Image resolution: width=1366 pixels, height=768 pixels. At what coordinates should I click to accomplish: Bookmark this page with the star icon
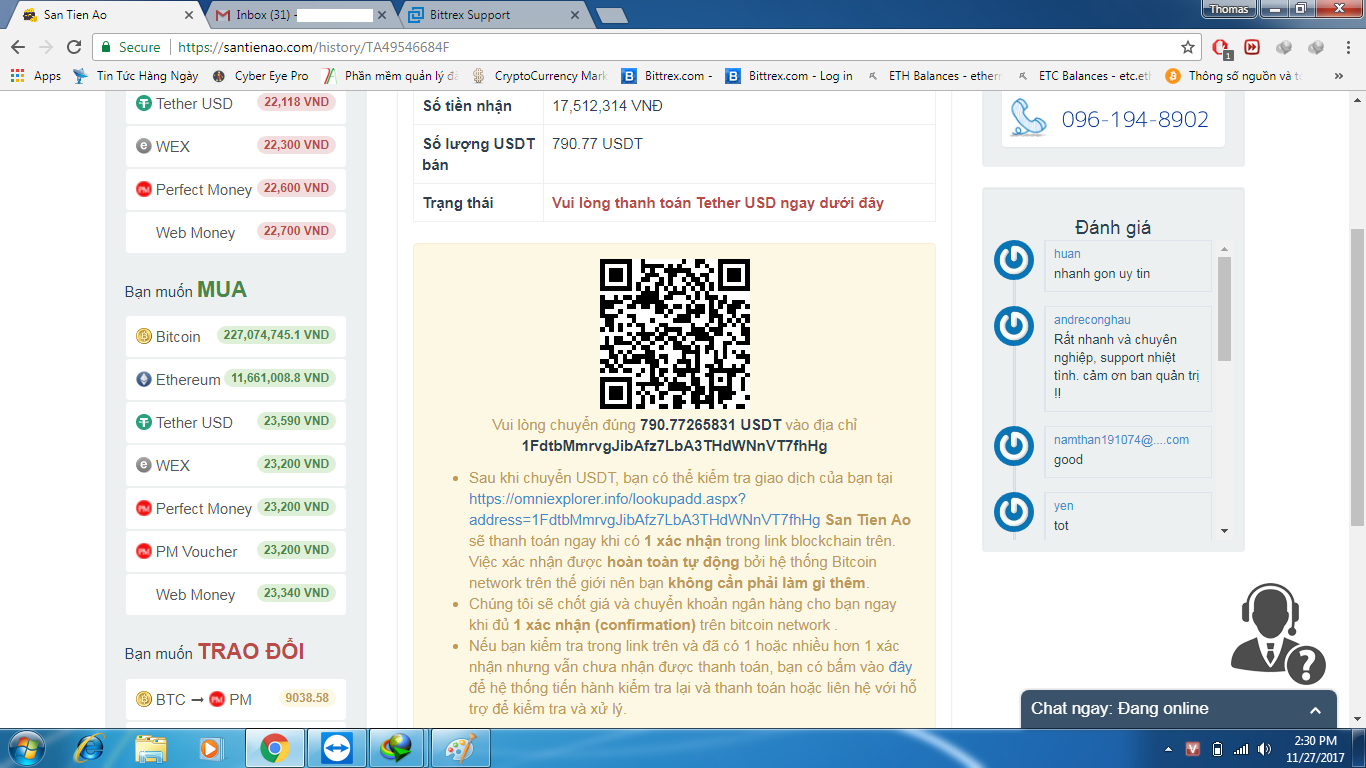click(1188, 47)
